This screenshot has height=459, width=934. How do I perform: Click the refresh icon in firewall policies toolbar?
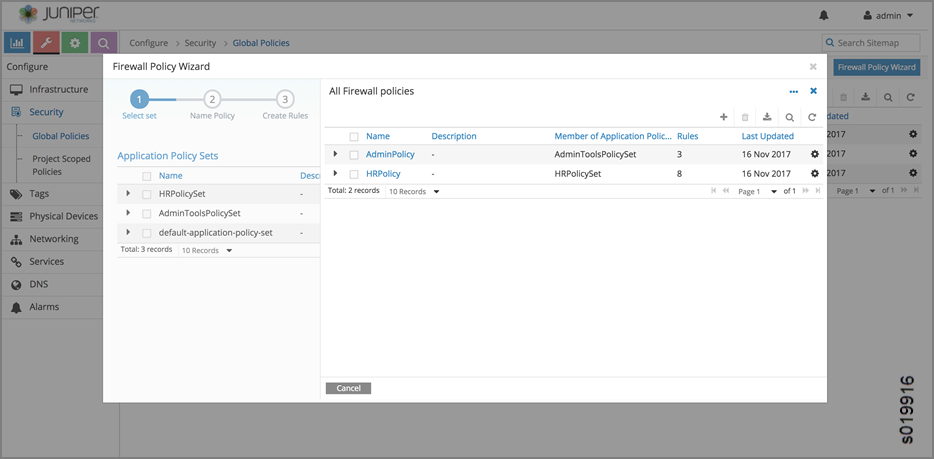tap(812, 117)
